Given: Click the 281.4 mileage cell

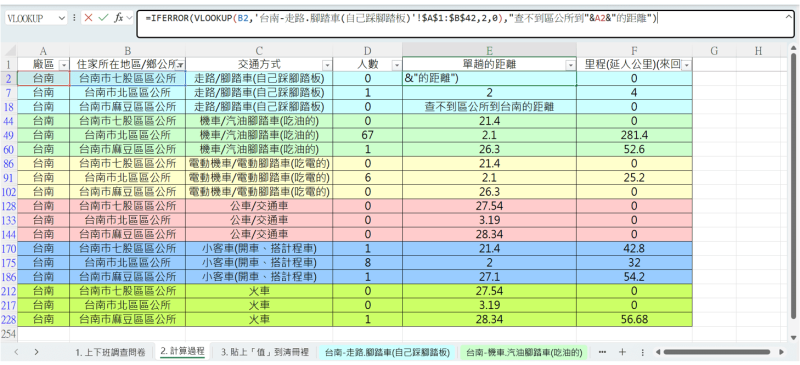Looking at the screenshot, I should tap(634, 135).
